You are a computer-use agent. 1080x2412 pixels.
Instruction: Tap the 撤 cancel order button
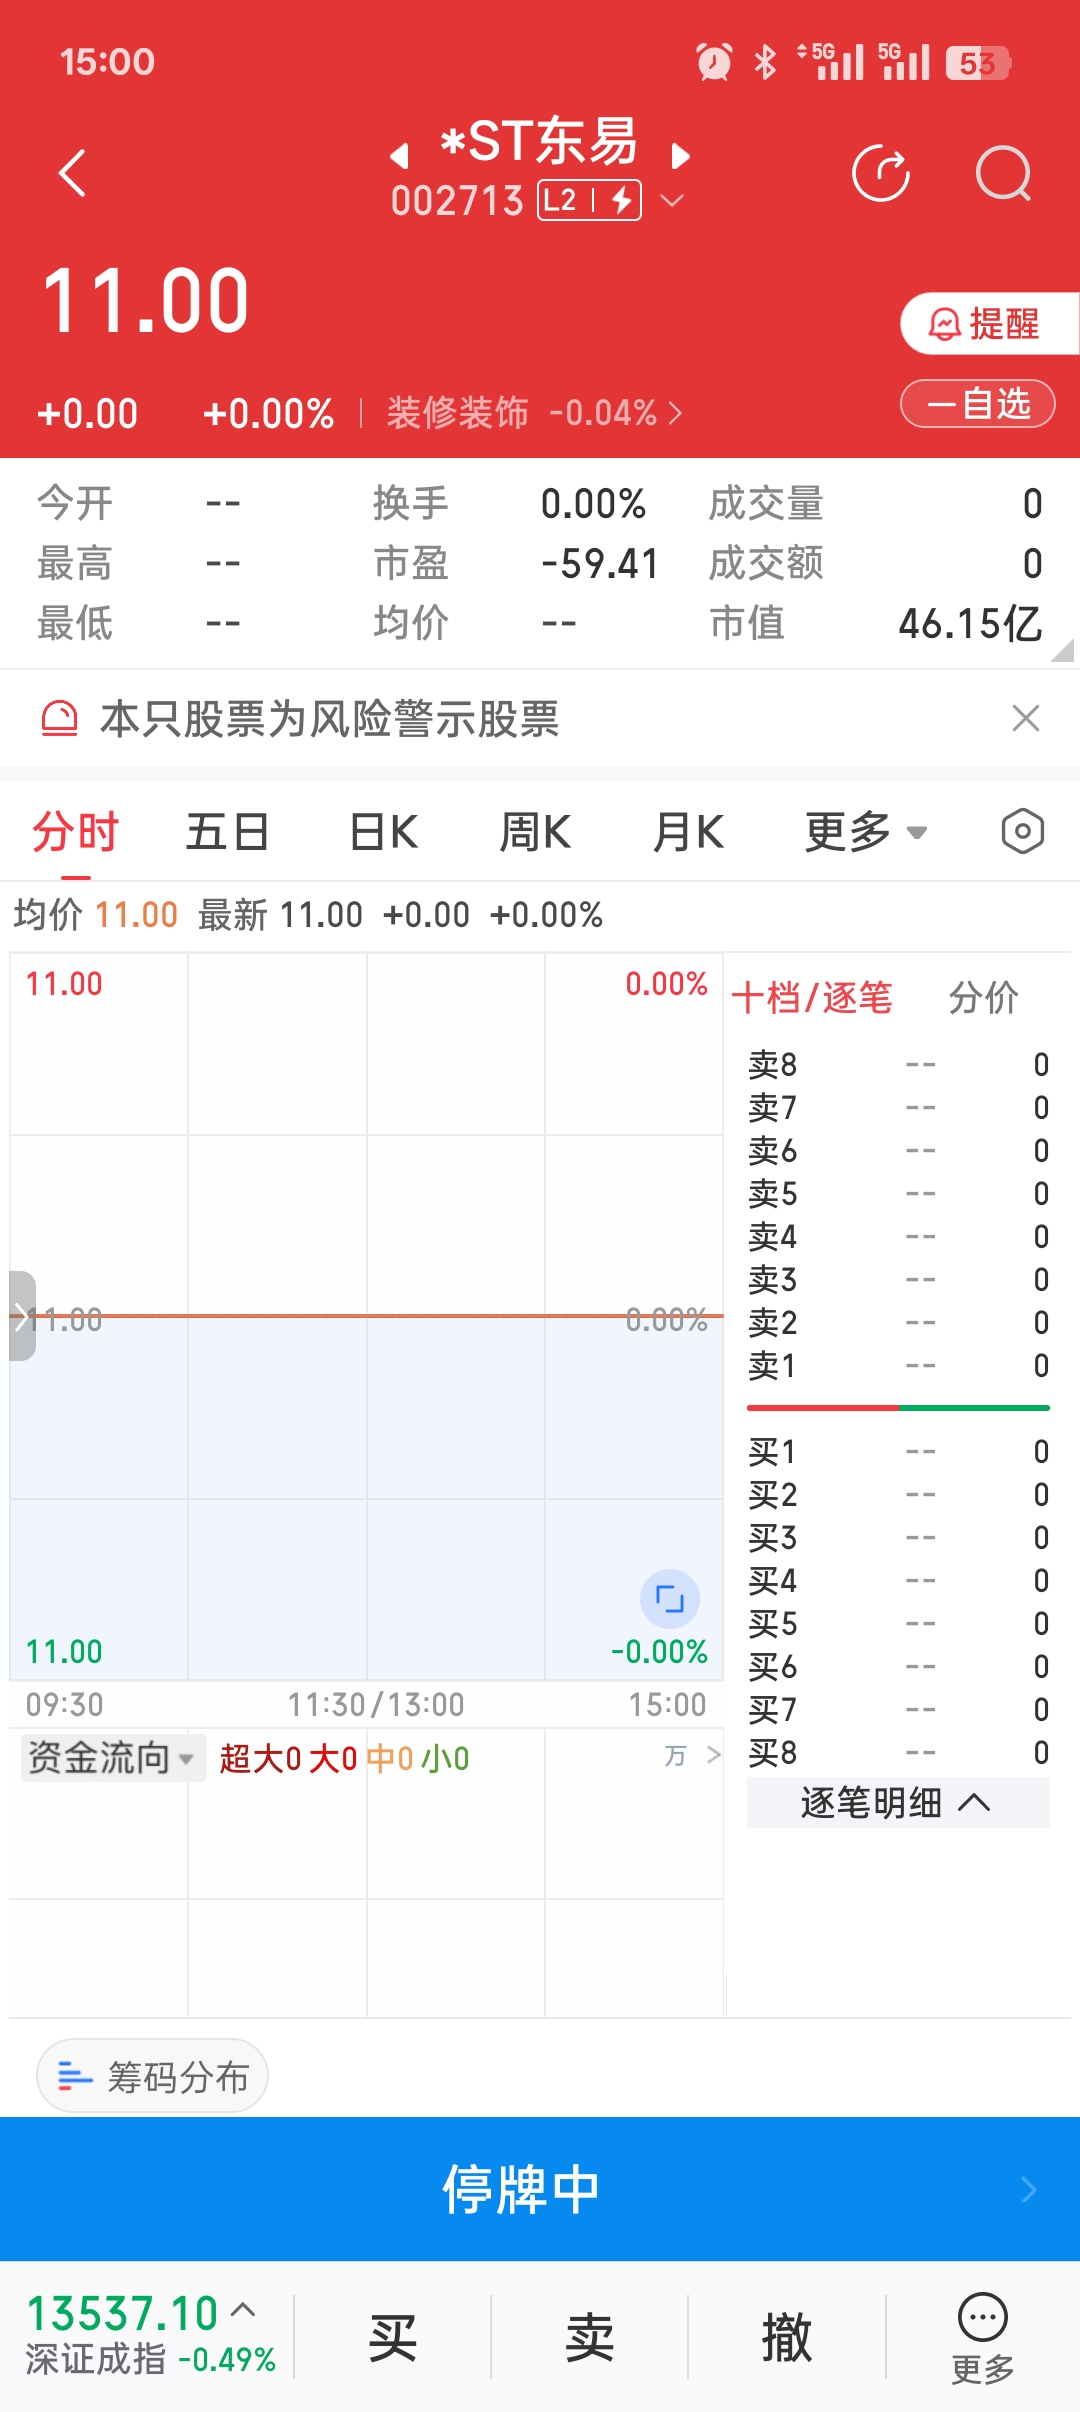tap(787, 2337)
